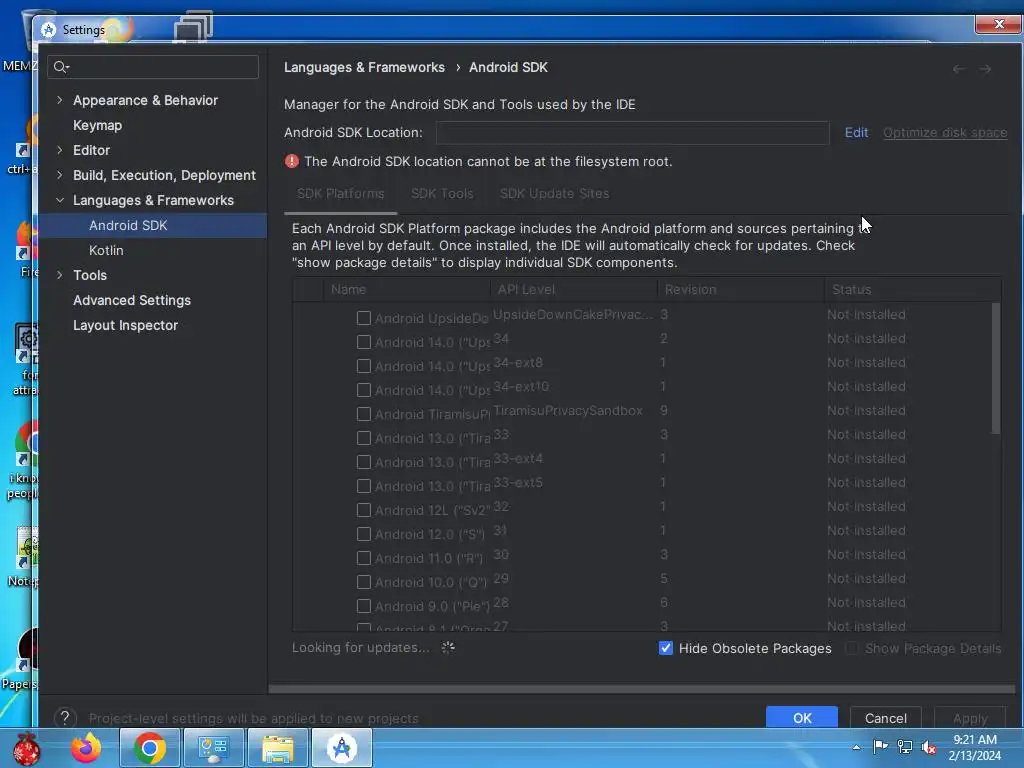Check the Android 12.0 ("S") checkbox

[x=364, y=534]
